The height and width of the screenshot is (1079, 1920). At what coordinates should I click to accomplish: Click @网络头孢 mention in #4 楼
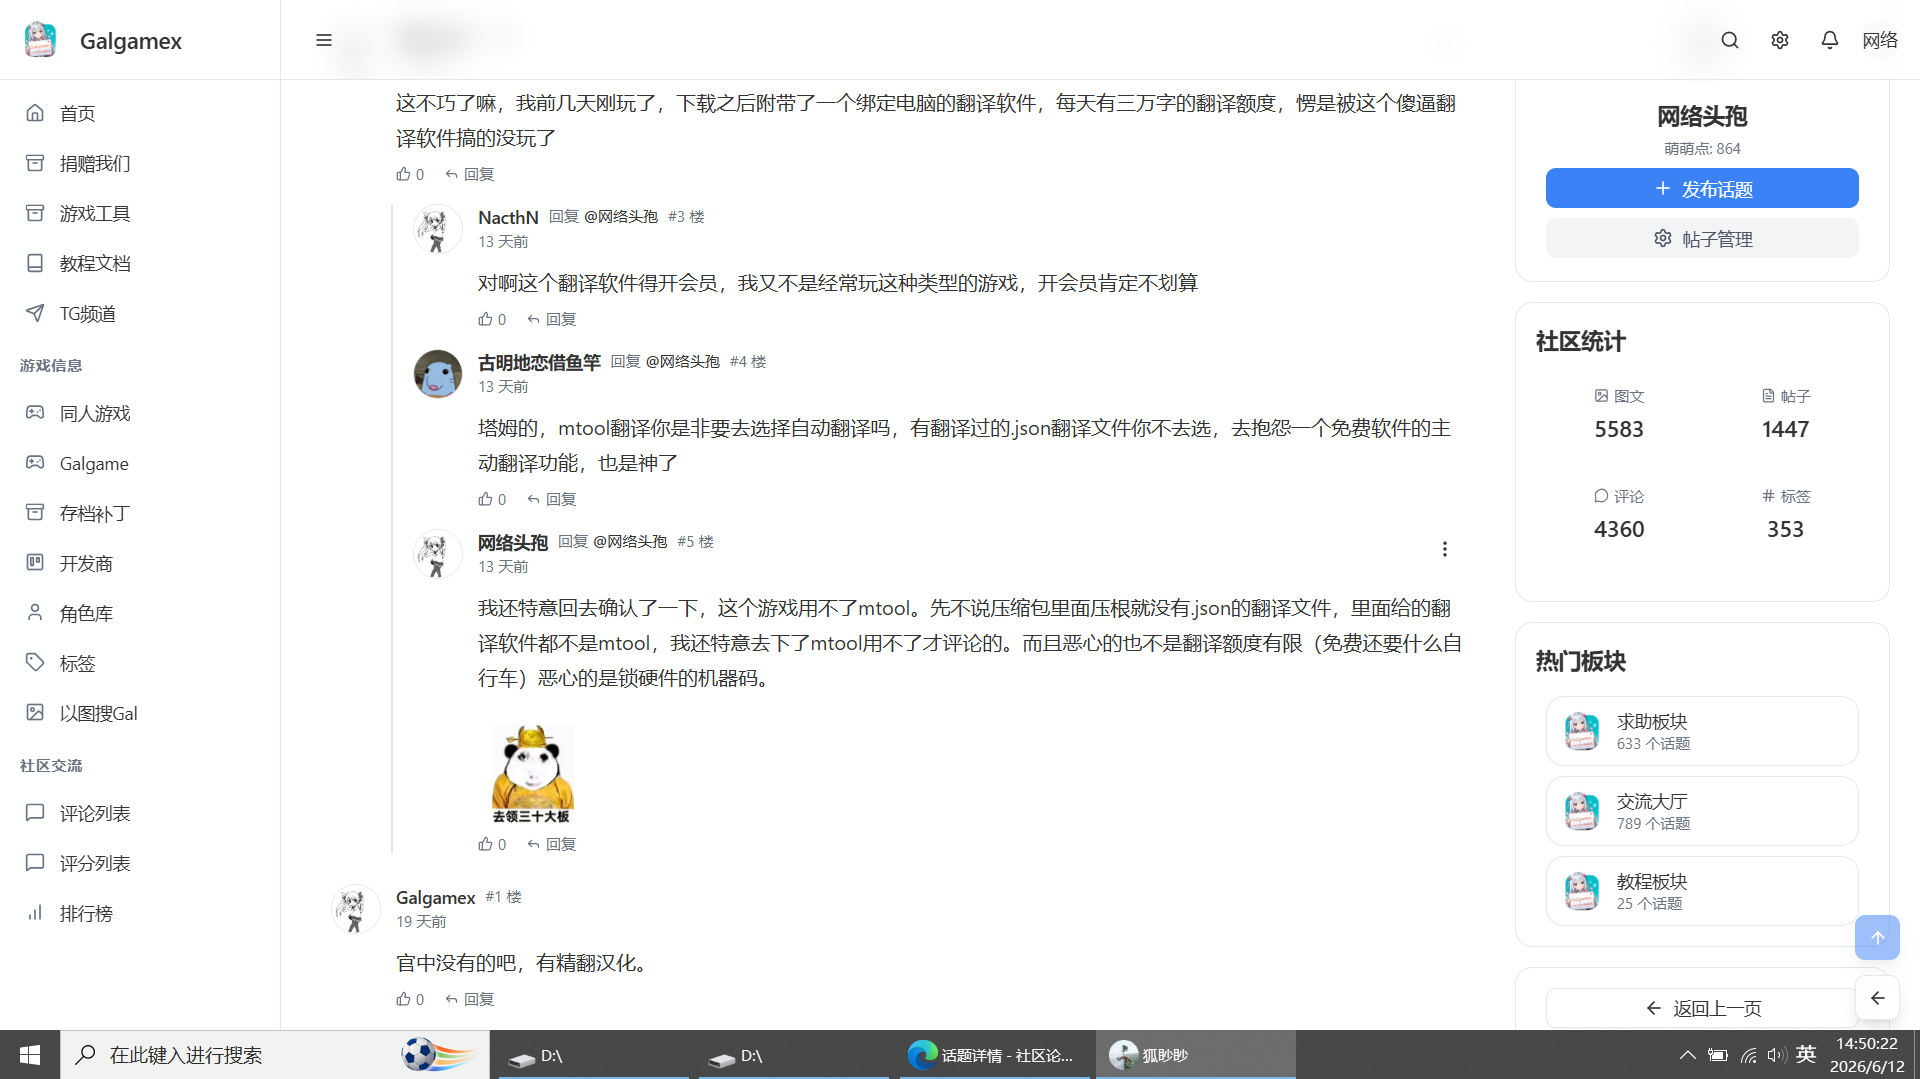683,361
